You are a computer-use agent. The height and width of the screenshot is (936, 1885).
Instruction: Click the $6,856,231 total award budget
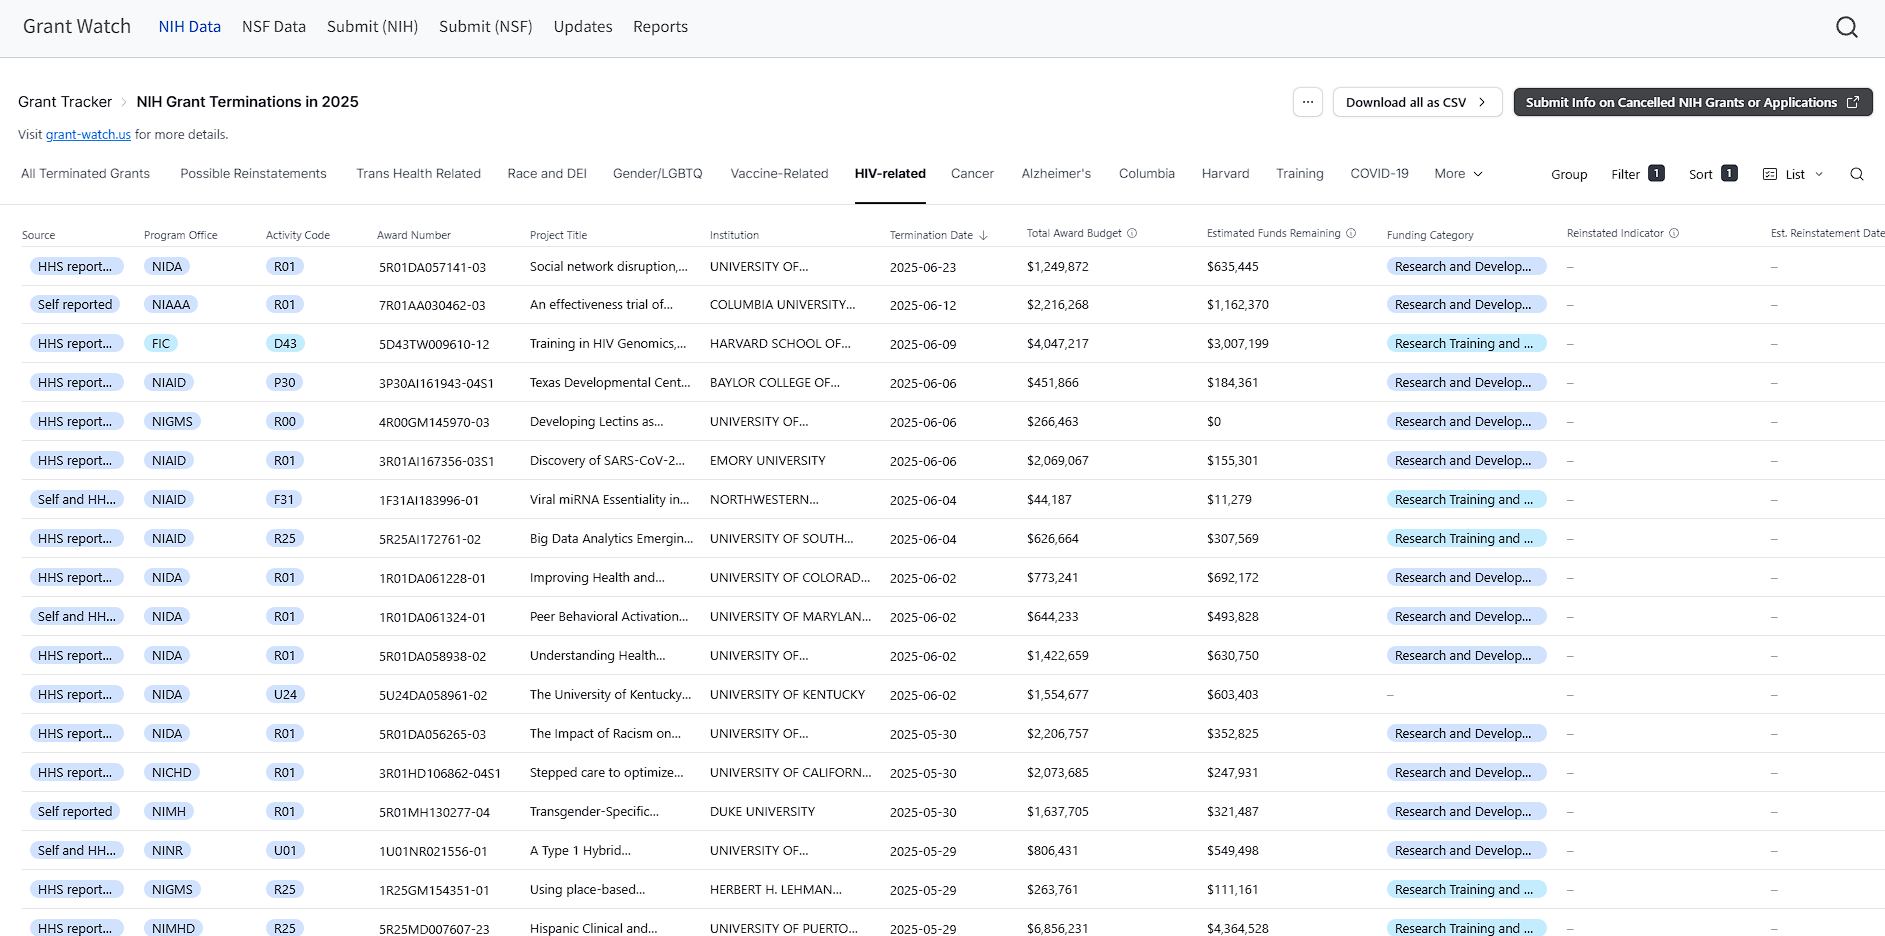pyautogui.click(x=1057, y=928)
